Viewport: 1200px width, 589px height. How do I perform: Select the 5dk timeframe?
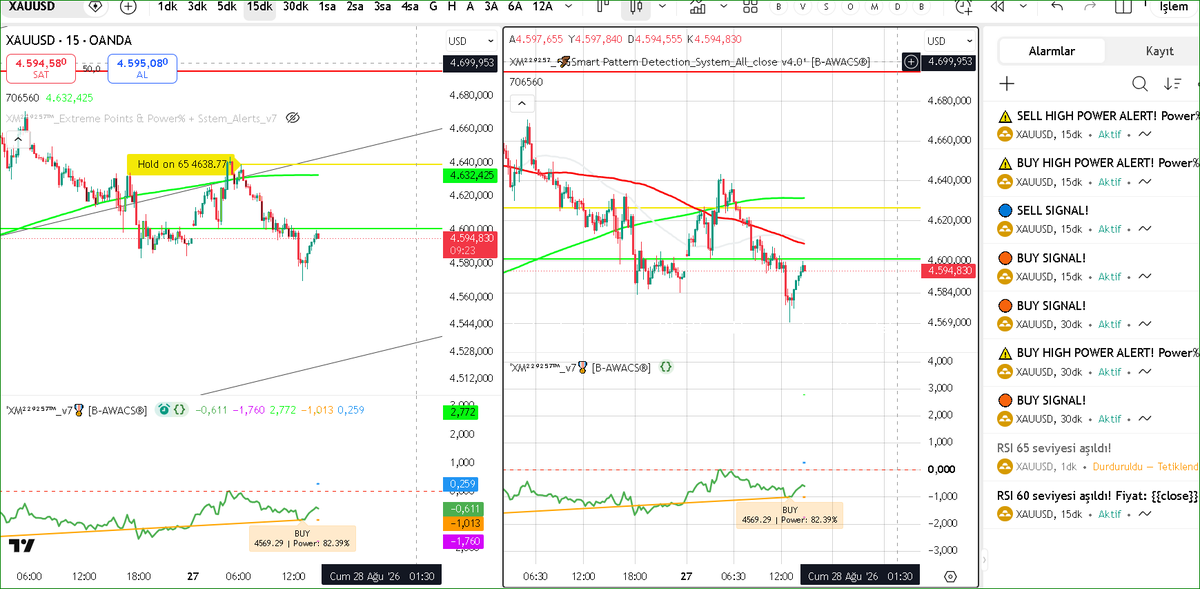click(226, 6)
